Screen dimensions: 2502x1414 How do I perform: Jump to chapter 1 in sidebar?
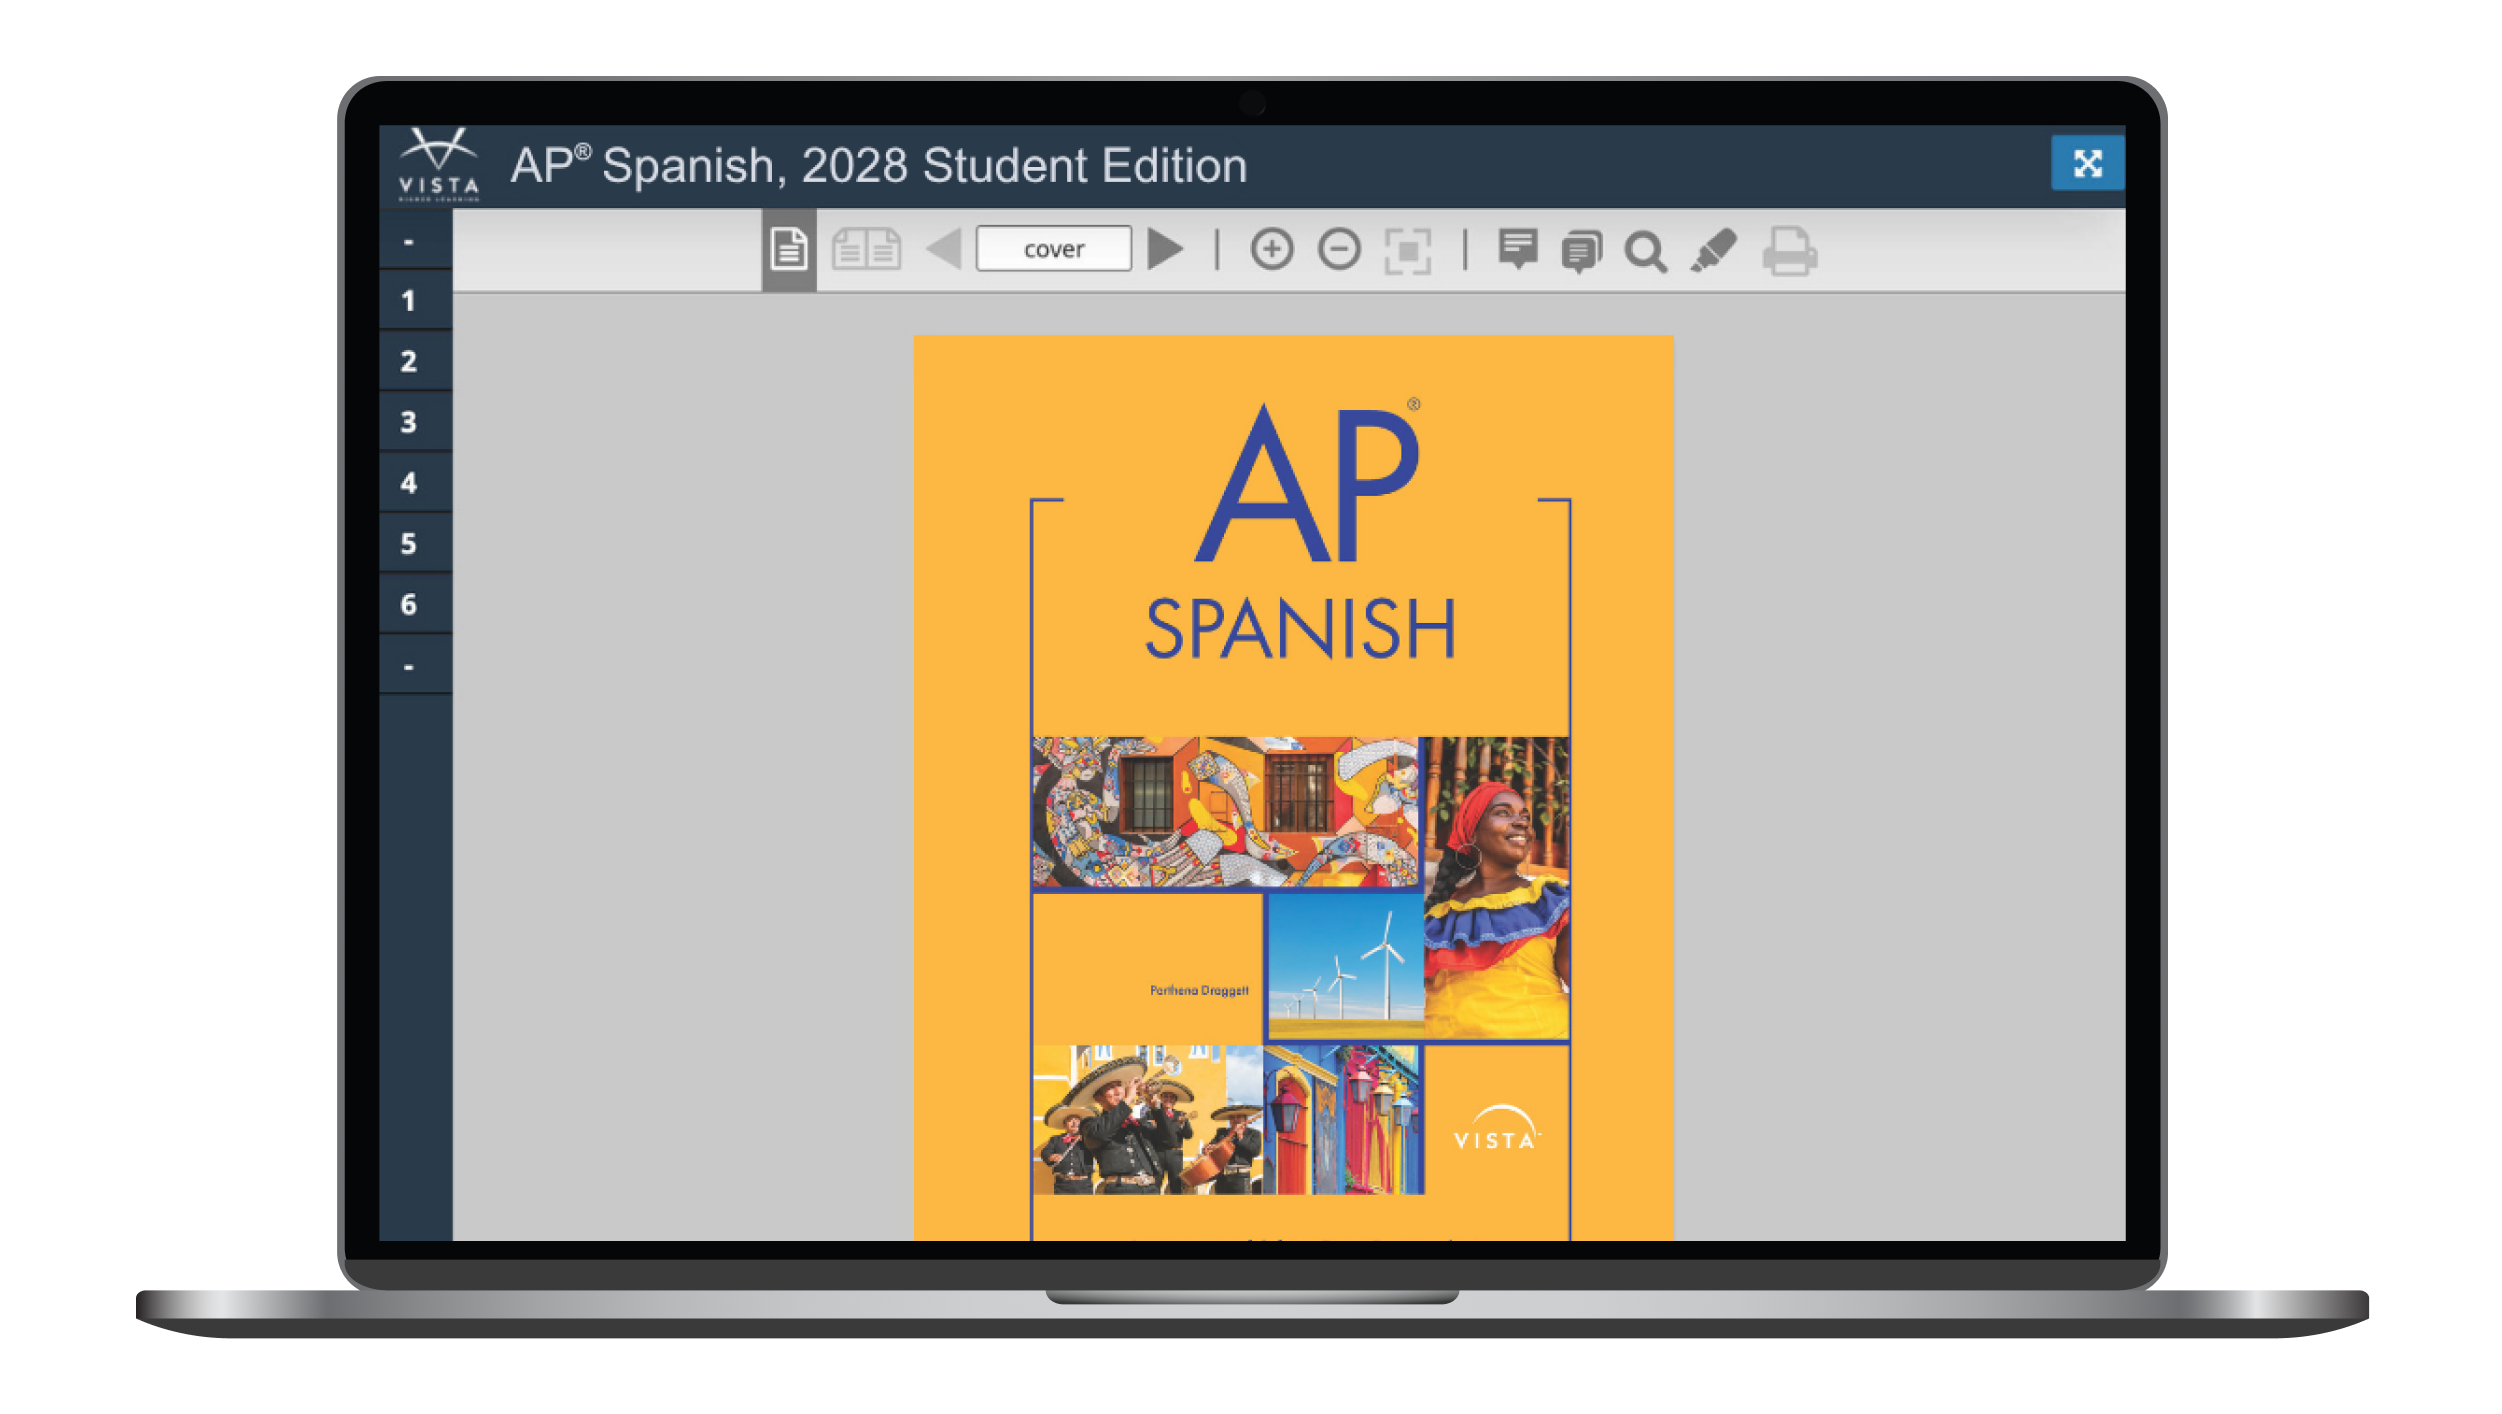click(416, 301)
